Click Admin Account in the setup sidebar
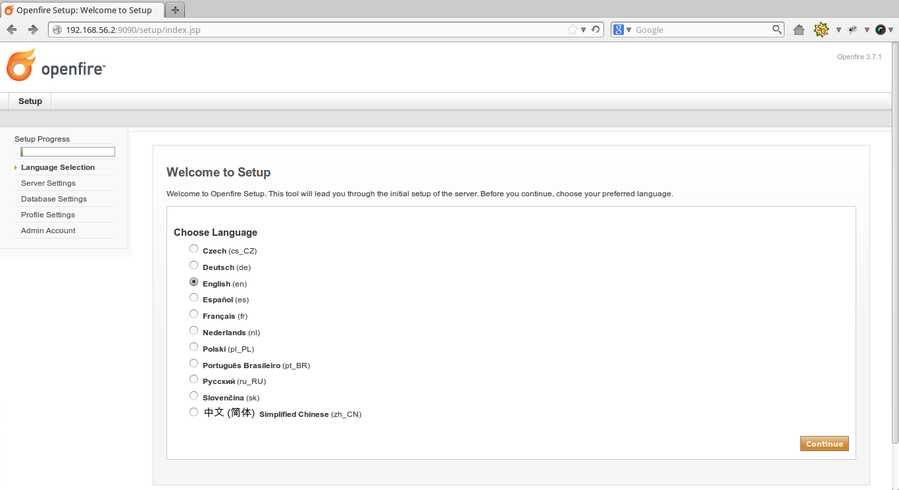The width and height of the screenshot is (899, 490). 48,230
